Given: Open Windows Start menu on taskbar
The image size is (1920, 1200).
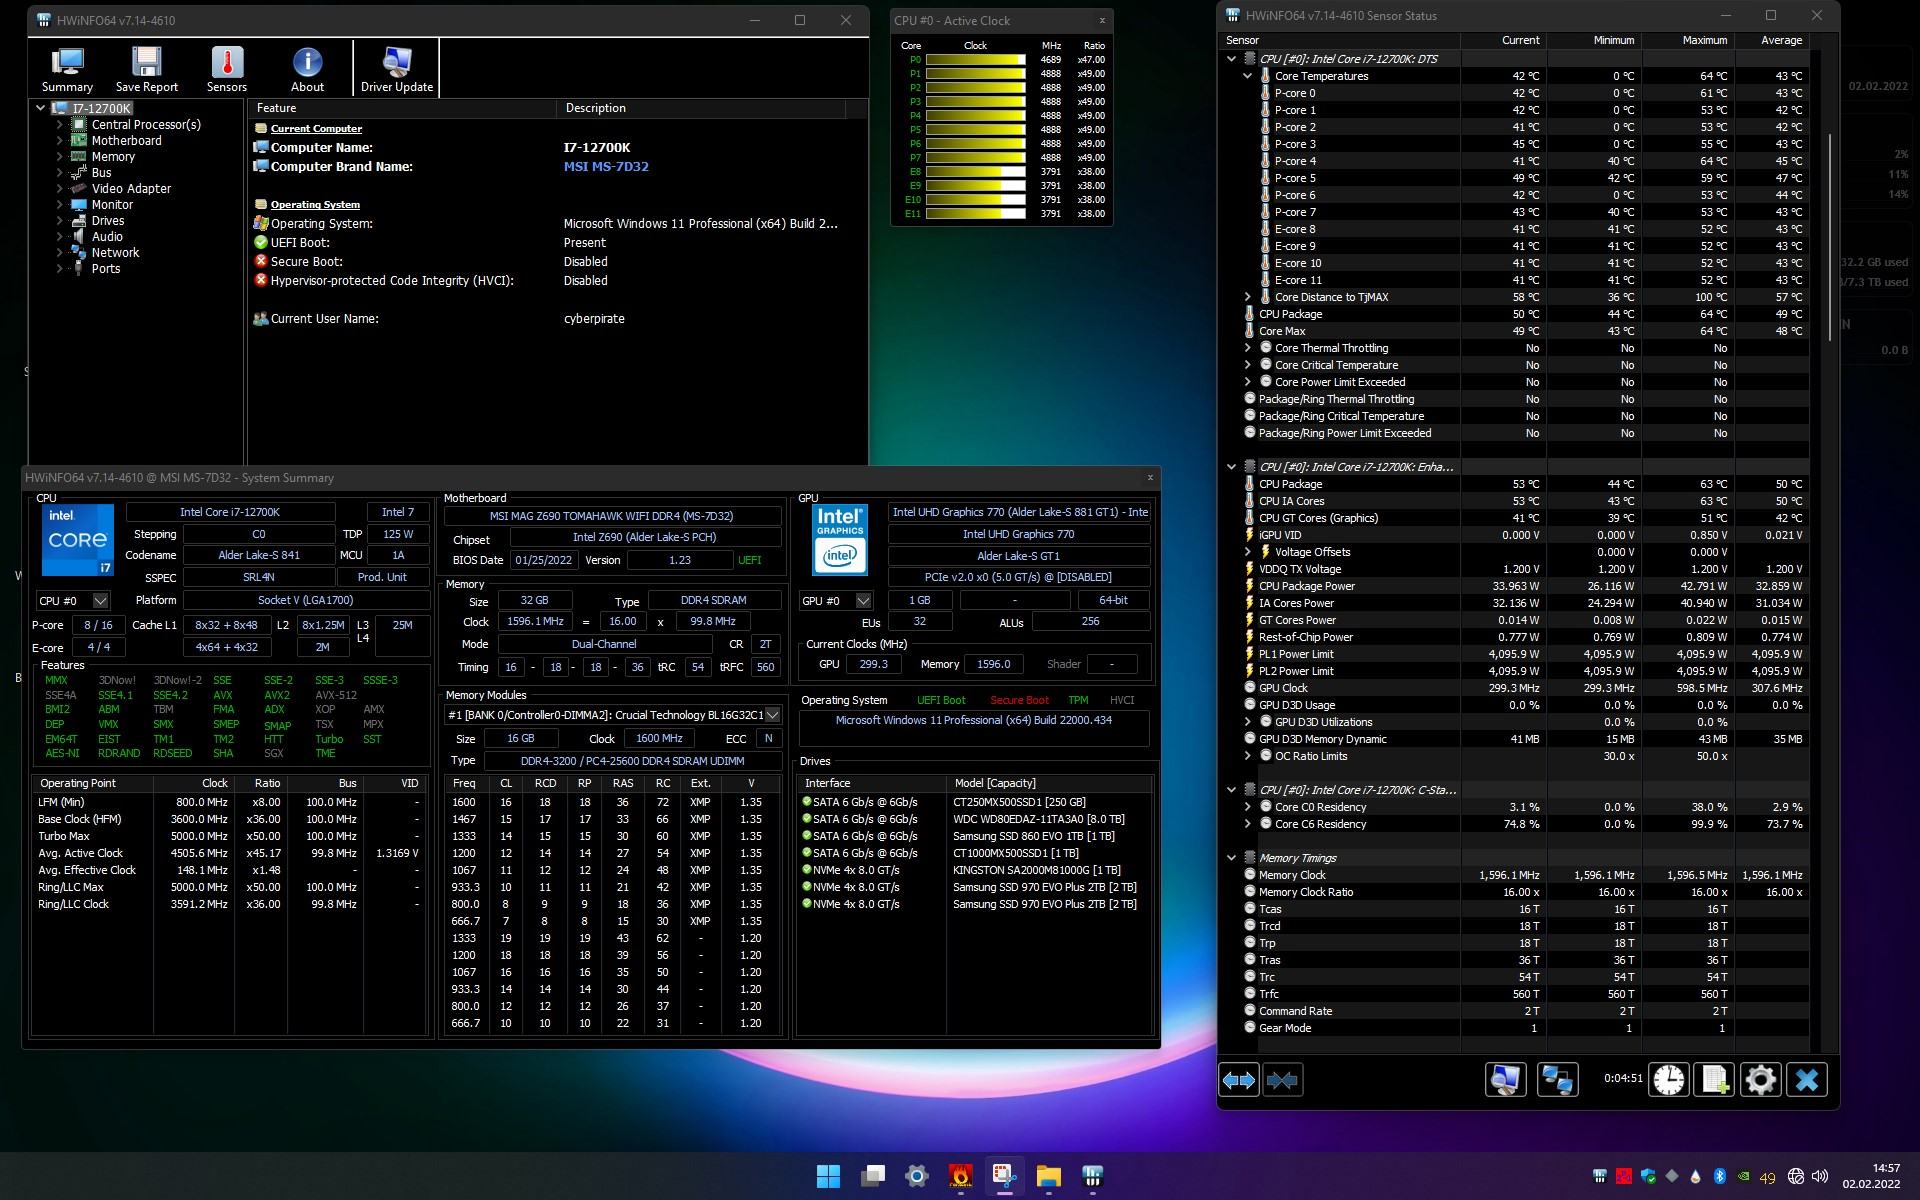Looking at the screenshot, I should click(828, 1176).
